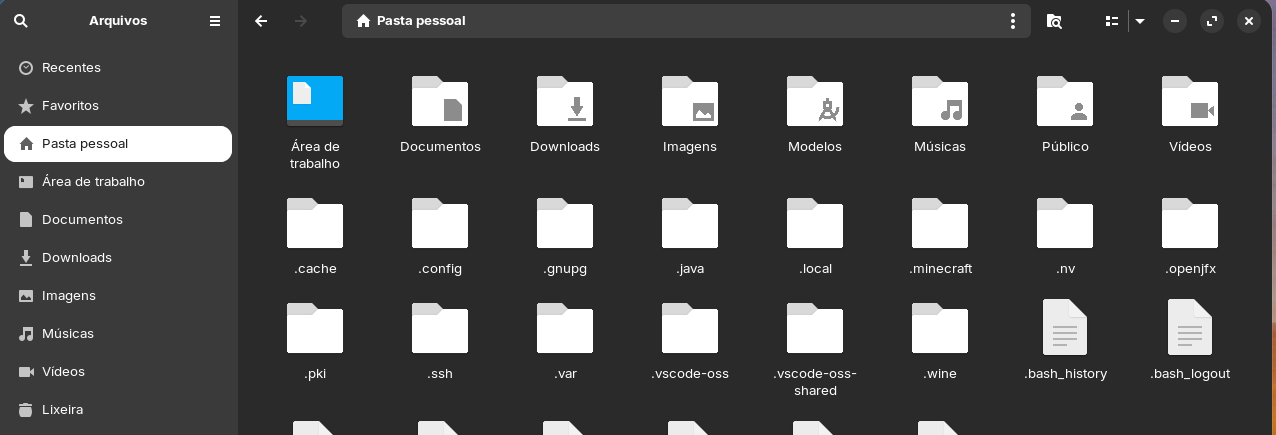
Task: Select the .java folder
Action: pos(690,223)
